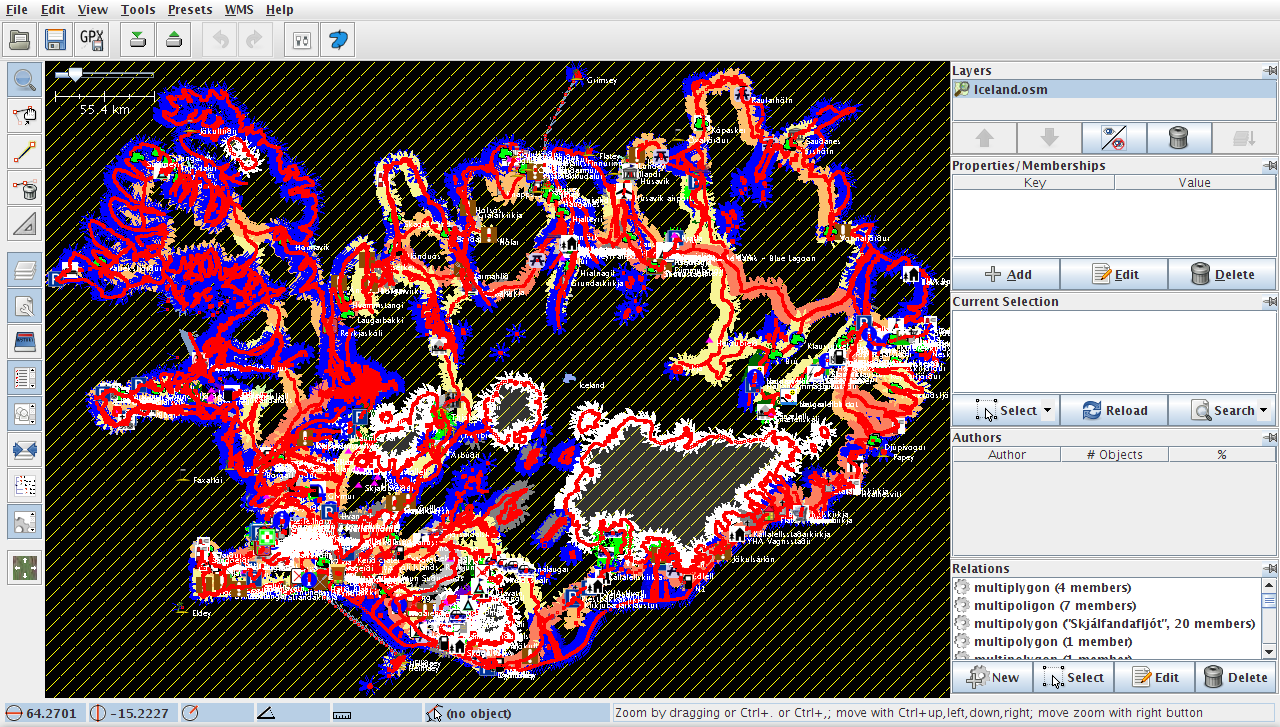
Task: Upload changes to the OSM server
Action: pos(174,40)
